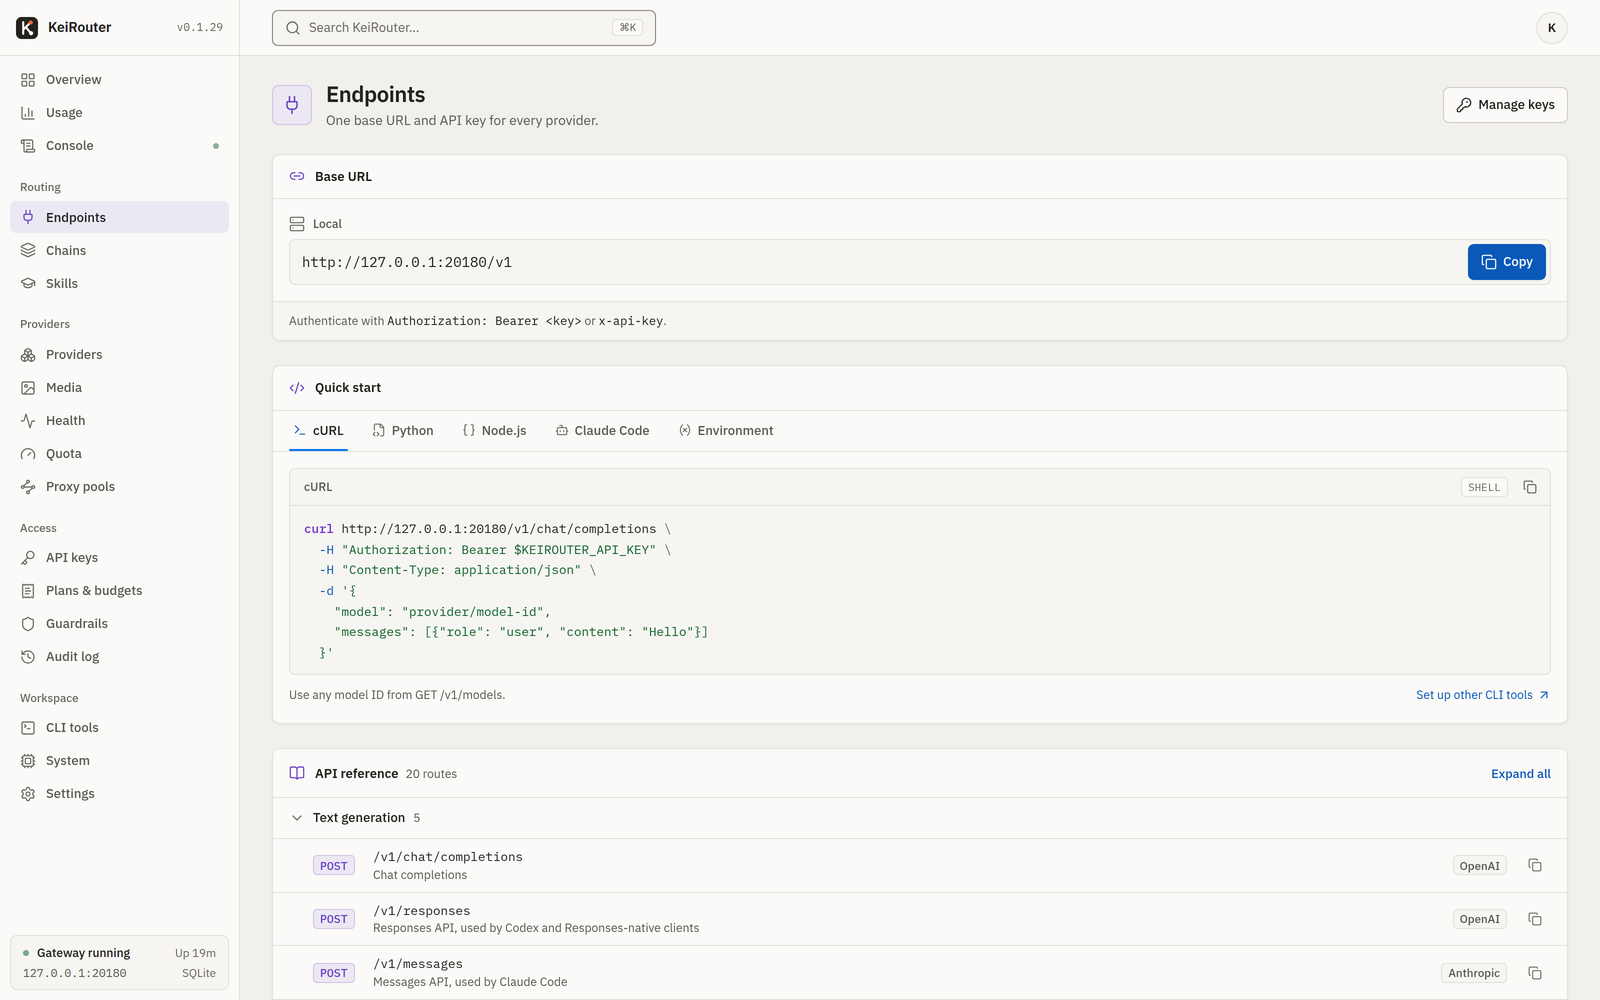Image resolution: width=1600 pixels, height=1000 pixels.
Task: Click the SHELL language badge
Action: coord(1484,487)
